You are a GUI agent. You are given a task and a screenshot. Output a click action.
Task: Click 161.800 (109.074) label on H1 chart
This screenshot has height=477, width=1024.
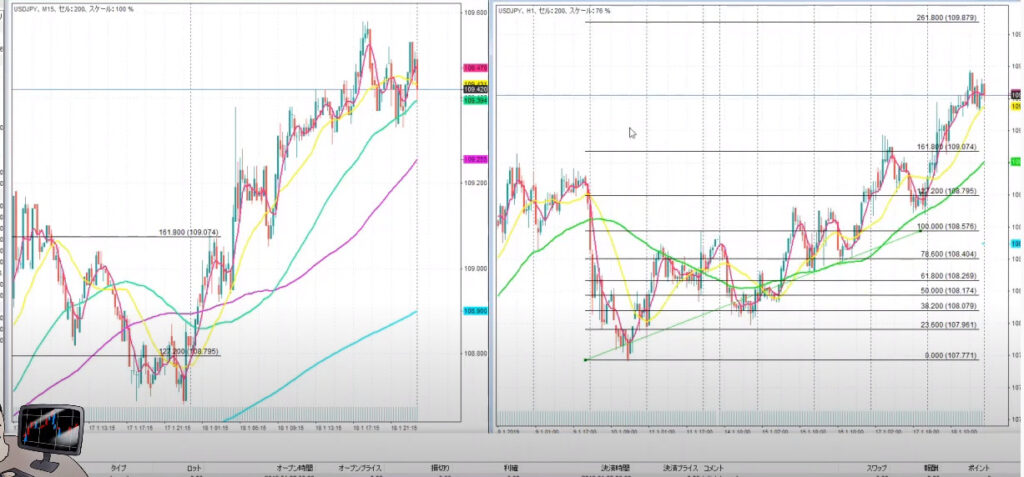pyautogui.click(x=947, y=147)
